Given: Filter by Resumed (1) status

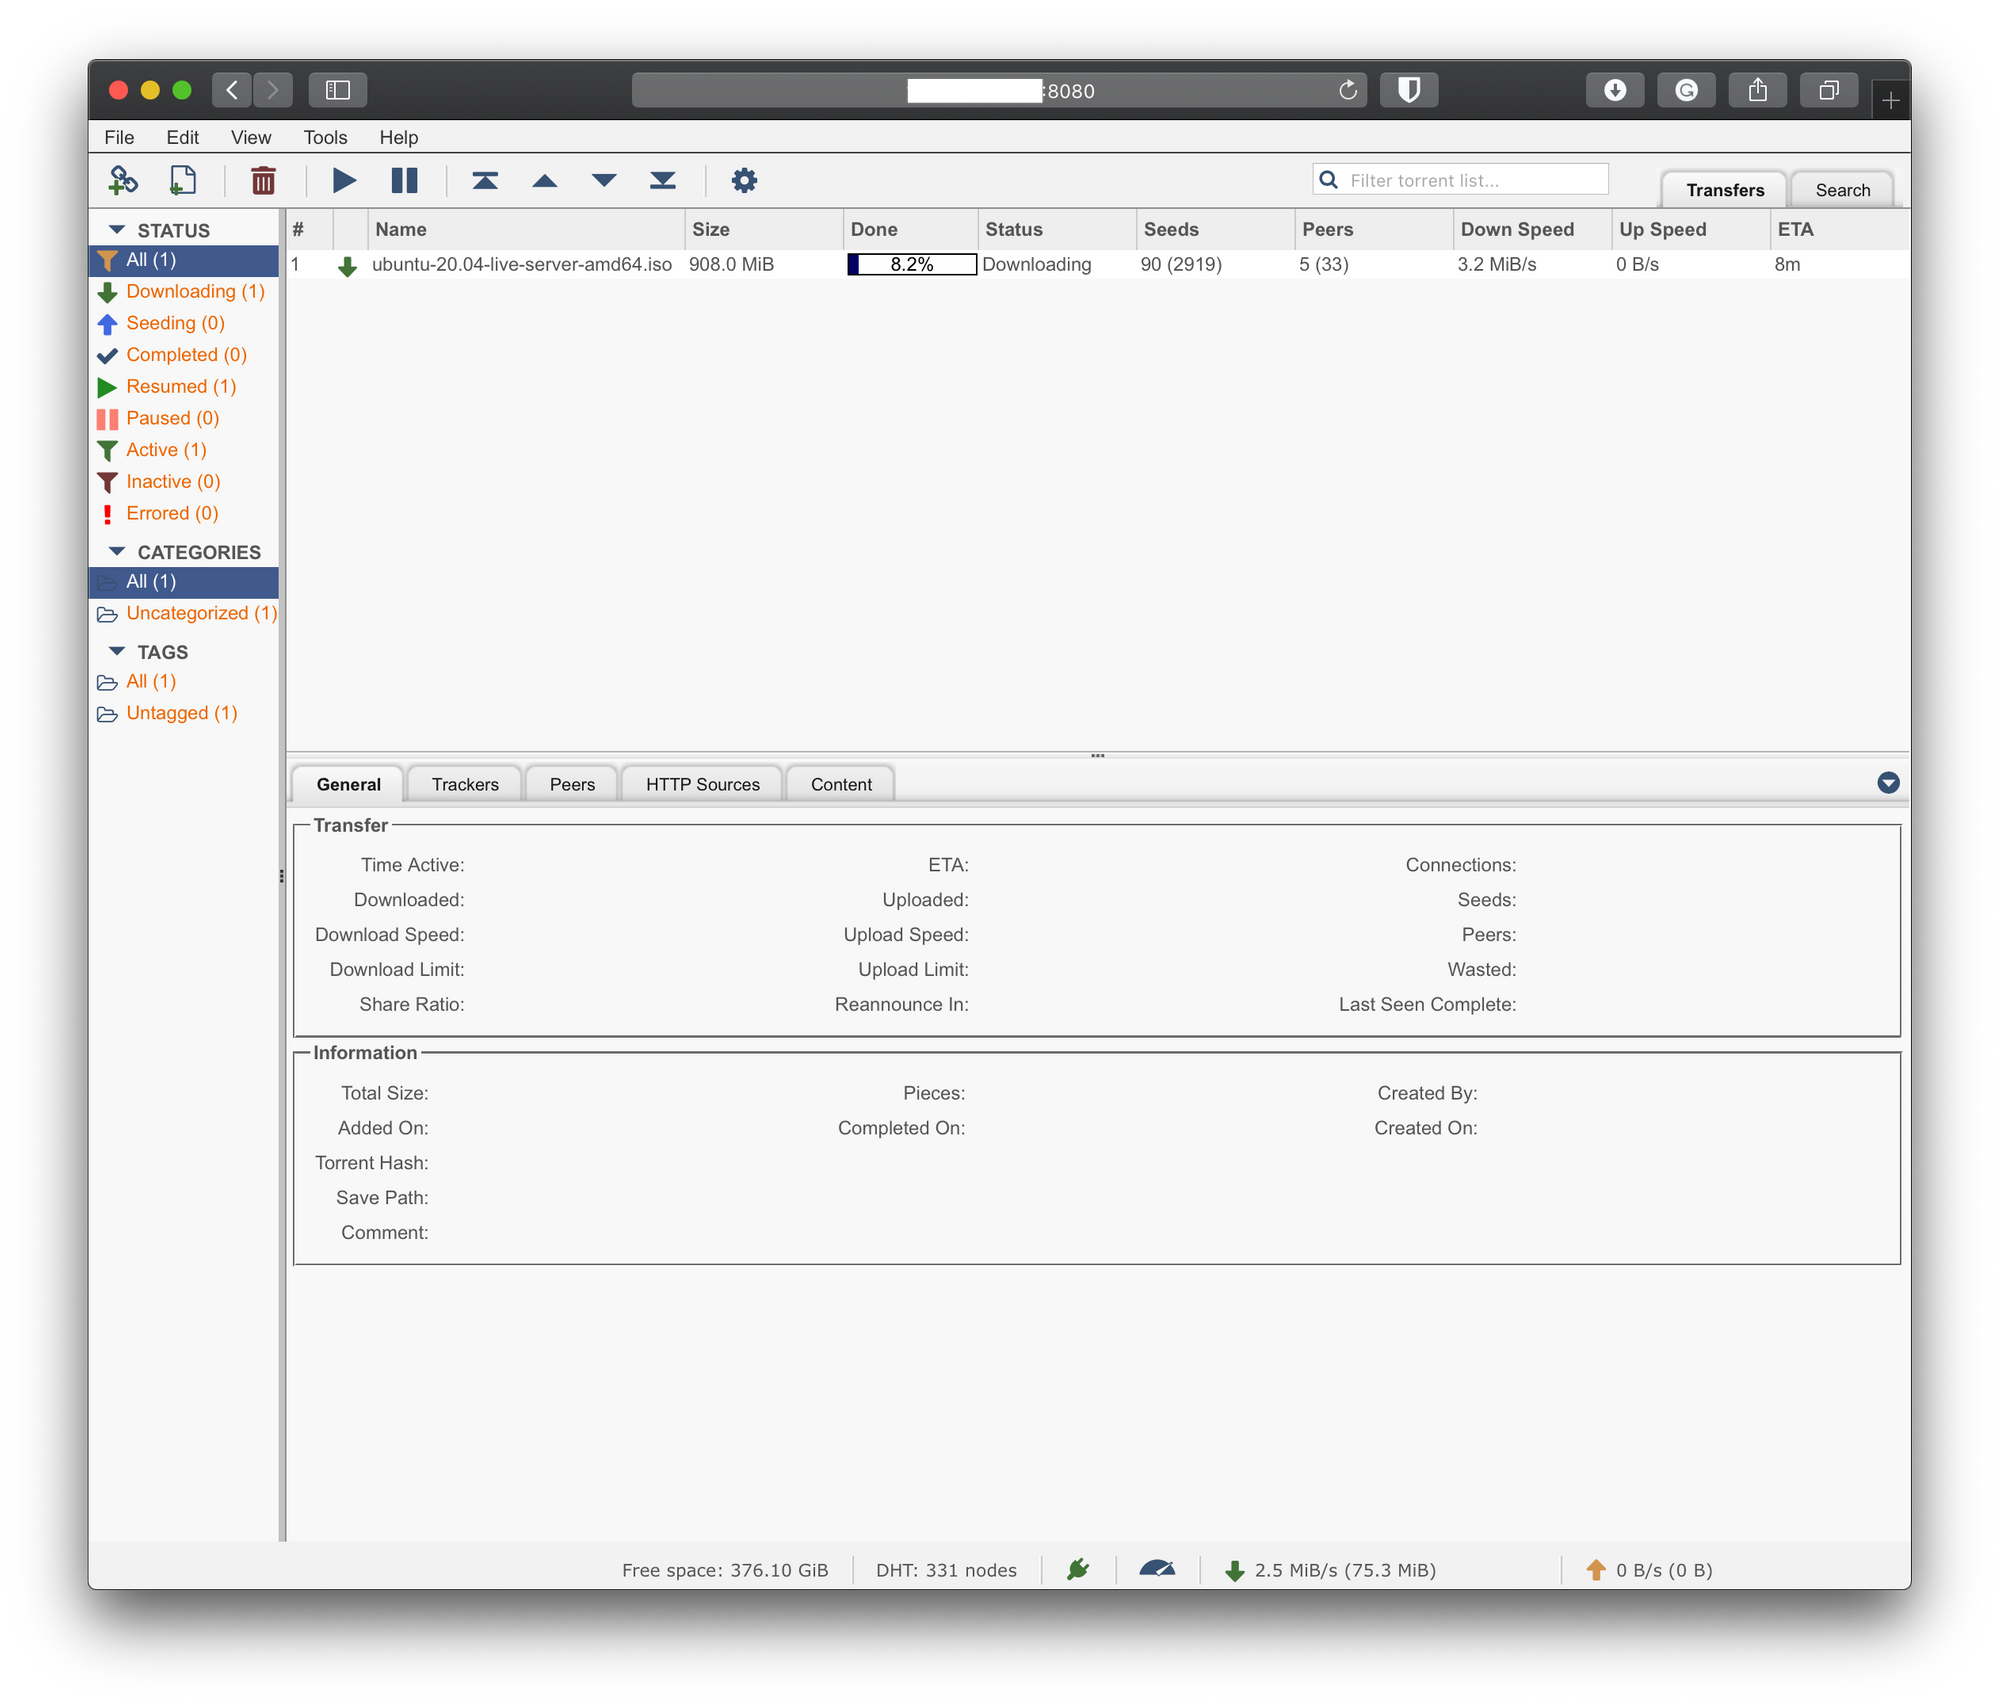Looking at the screenshot, I should click(x=184, y=387).
